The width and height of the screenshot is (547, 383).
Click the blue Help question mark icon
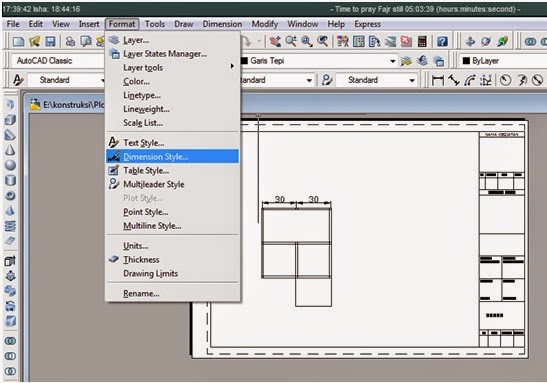(x=442, y=42)
